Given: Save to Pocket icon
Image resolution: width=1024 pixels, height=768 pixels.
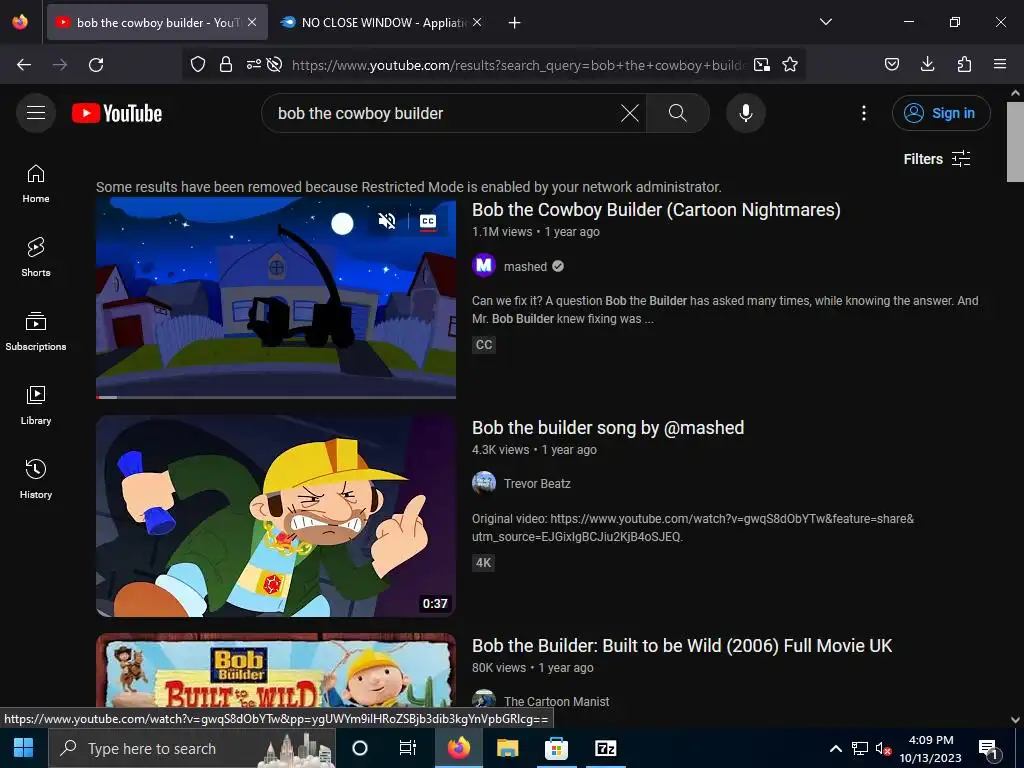Looking at the screenshot, I should pyautogui.click(x=891, y=65).
